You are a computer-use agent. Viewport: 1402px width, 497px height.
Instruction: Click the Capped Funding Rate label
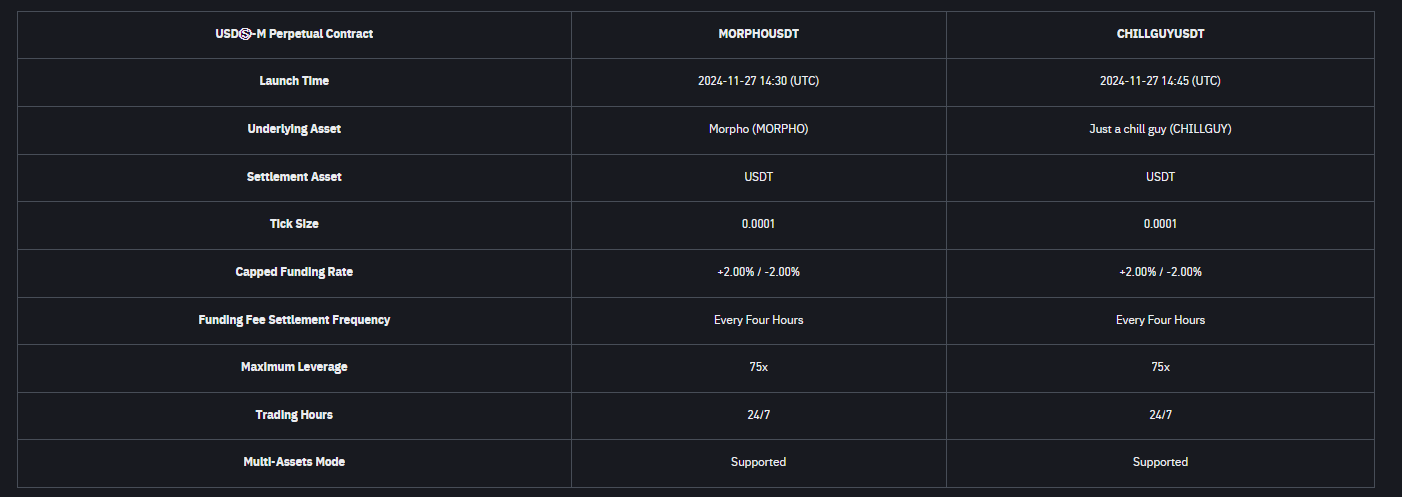tap(294, 272)
